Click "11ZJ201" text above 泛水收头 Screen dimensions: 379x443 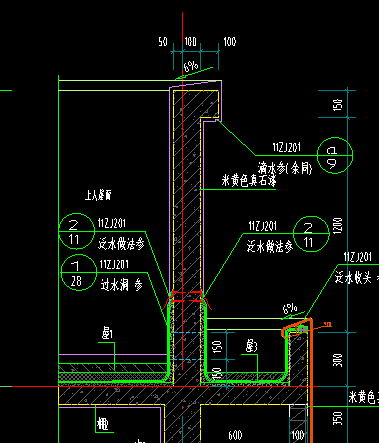tap(357, 257)
